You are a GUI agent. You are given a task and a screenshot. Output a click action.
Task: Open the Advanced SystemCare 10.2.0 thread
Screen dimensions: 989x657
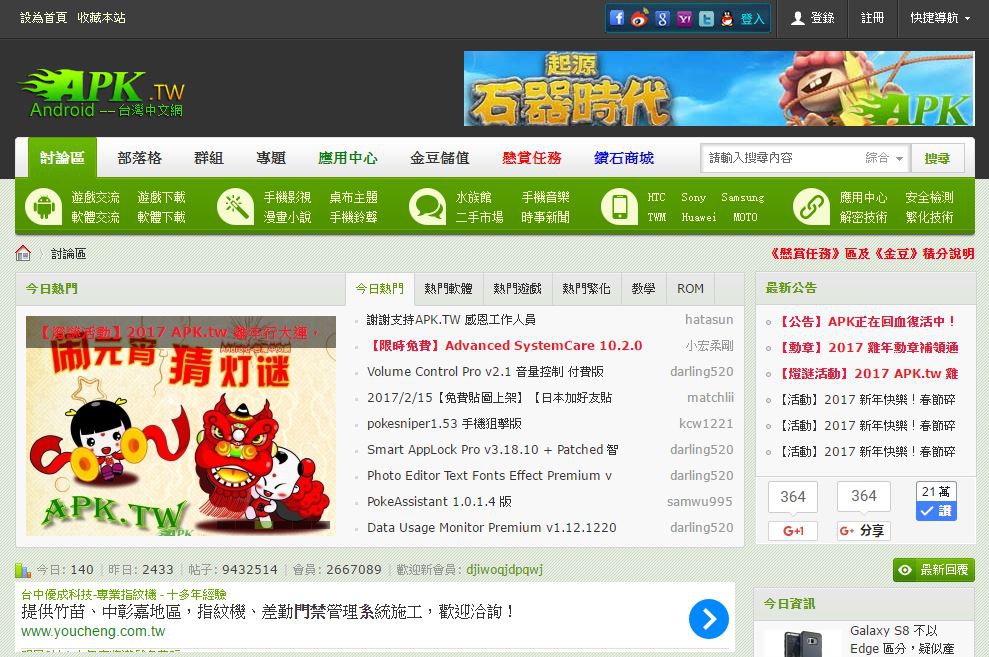505,346
